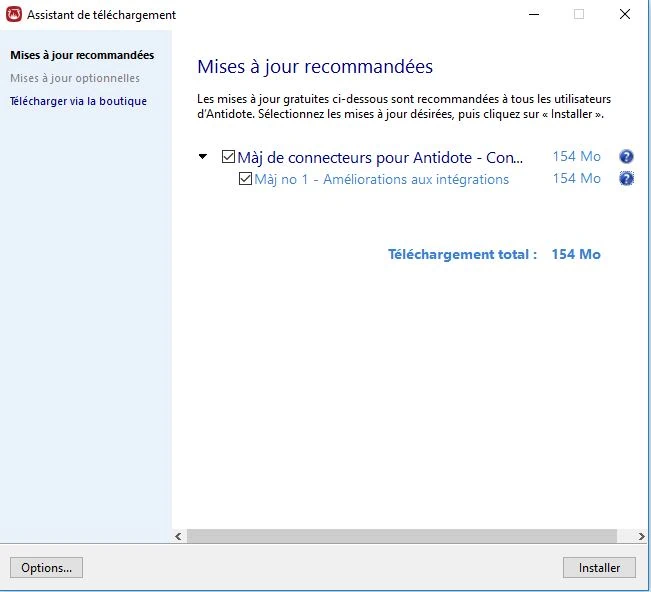Minimize the Assistant de téléchargement window
651x592 pixels.
click(533, 15)
